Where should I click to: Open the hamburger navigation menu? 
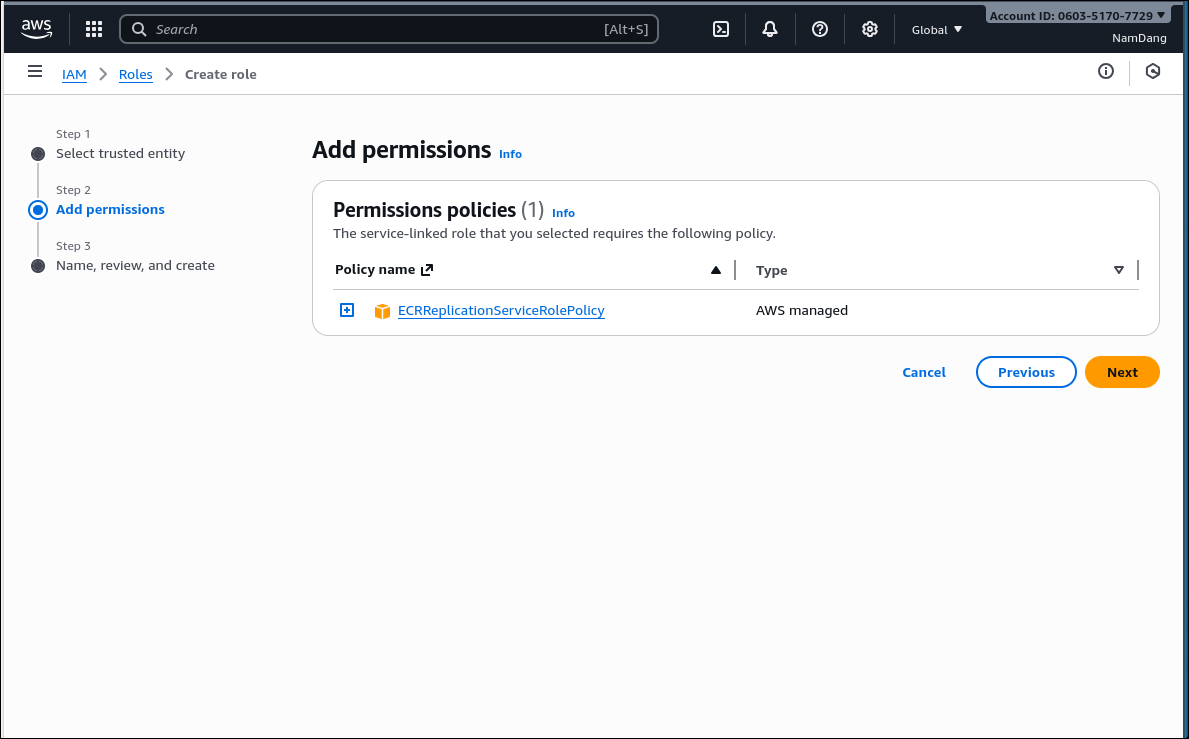pos(35,71)
